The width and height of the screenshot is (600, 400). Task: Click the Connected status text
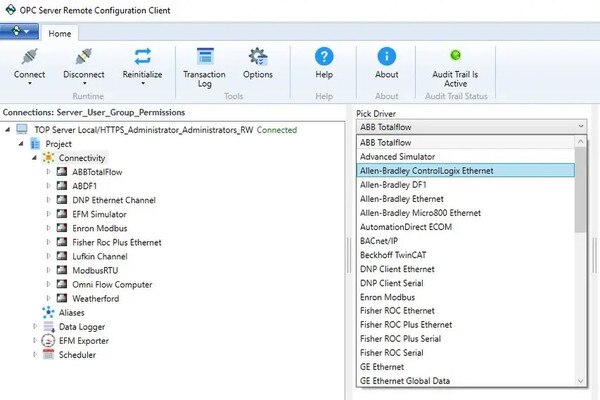tap(277, 130)
